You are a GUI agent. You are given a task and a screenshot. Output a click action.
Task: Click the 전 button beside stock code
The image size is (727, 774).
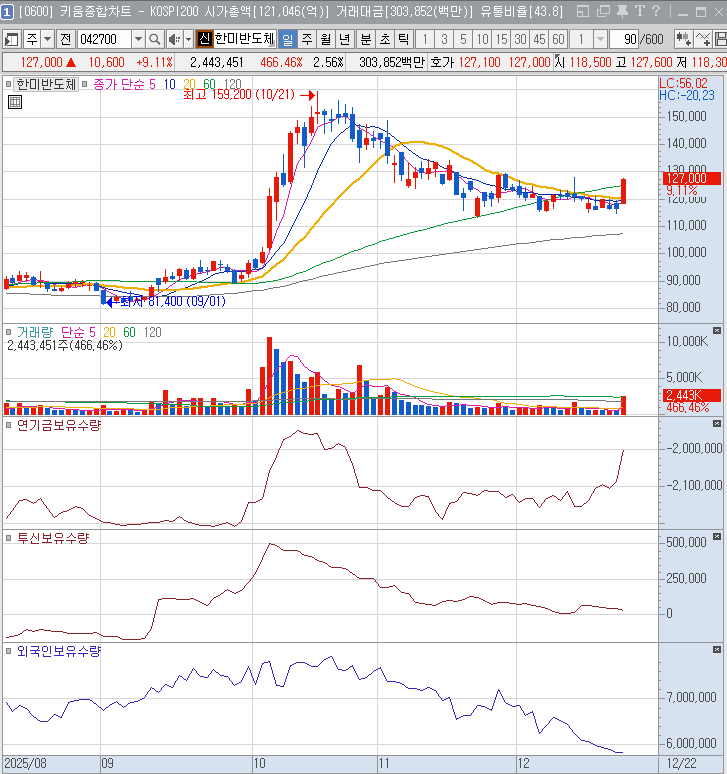65,39
